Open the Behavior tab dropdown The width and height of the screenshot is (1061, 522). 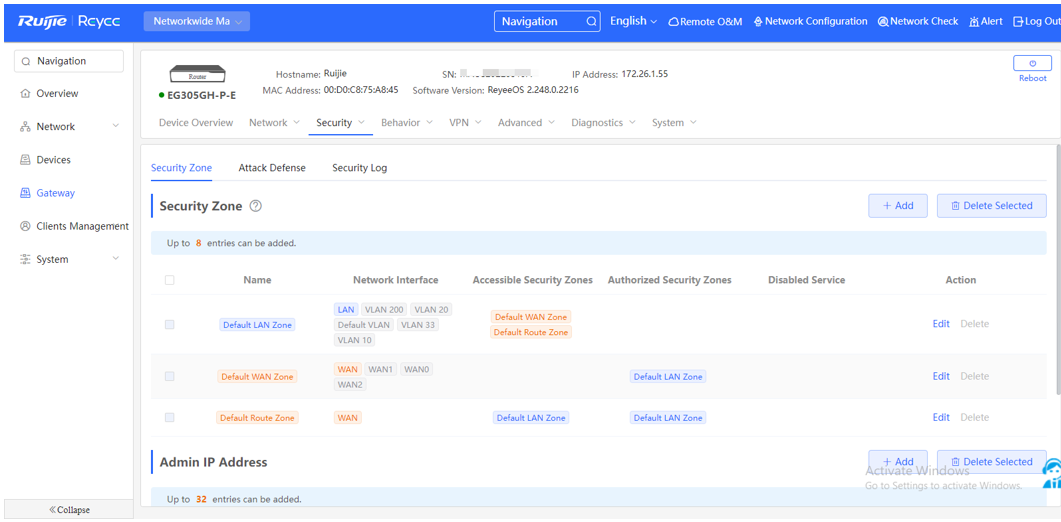point(407,123)
